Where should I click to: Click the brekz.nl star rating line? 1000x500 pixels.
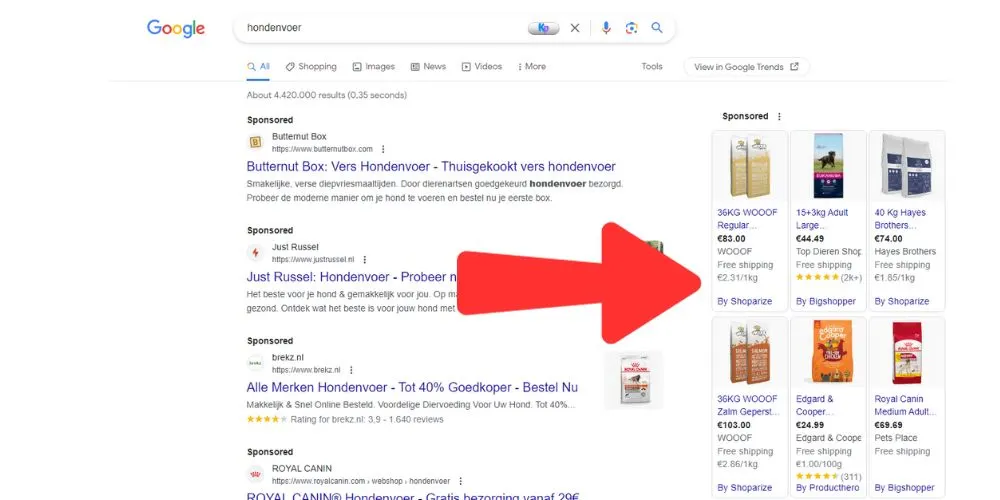tap(345, 419)
